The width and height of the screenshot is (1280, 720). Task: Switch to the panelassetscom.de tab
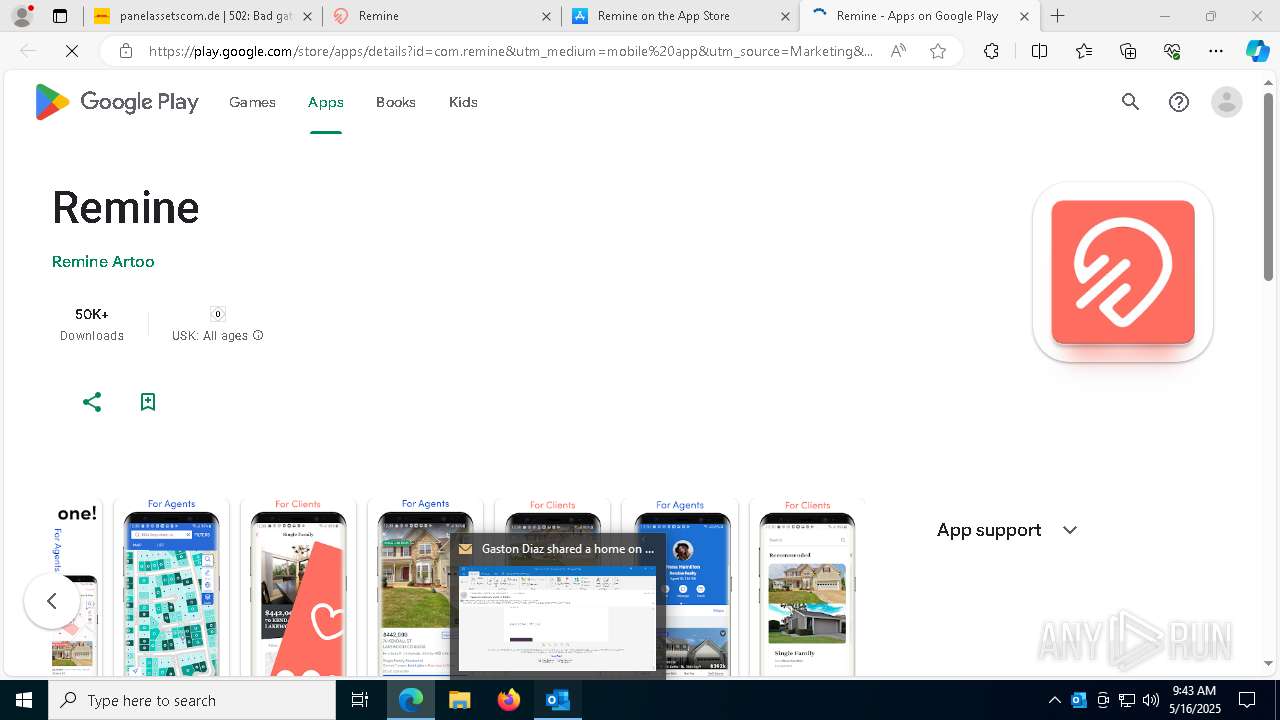coord(202,16)
